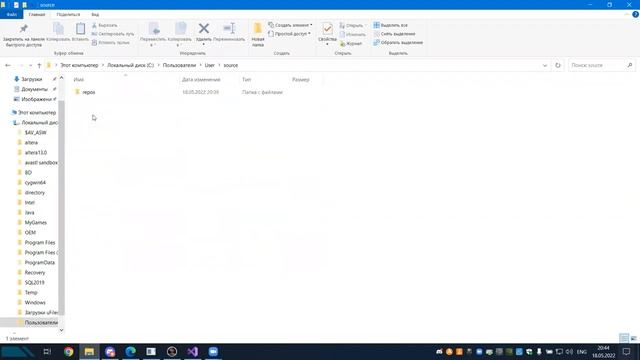The width and height of the screenshot is (640, 360).
Task: Click User segment in address bar
Action: tap(209, 65)
